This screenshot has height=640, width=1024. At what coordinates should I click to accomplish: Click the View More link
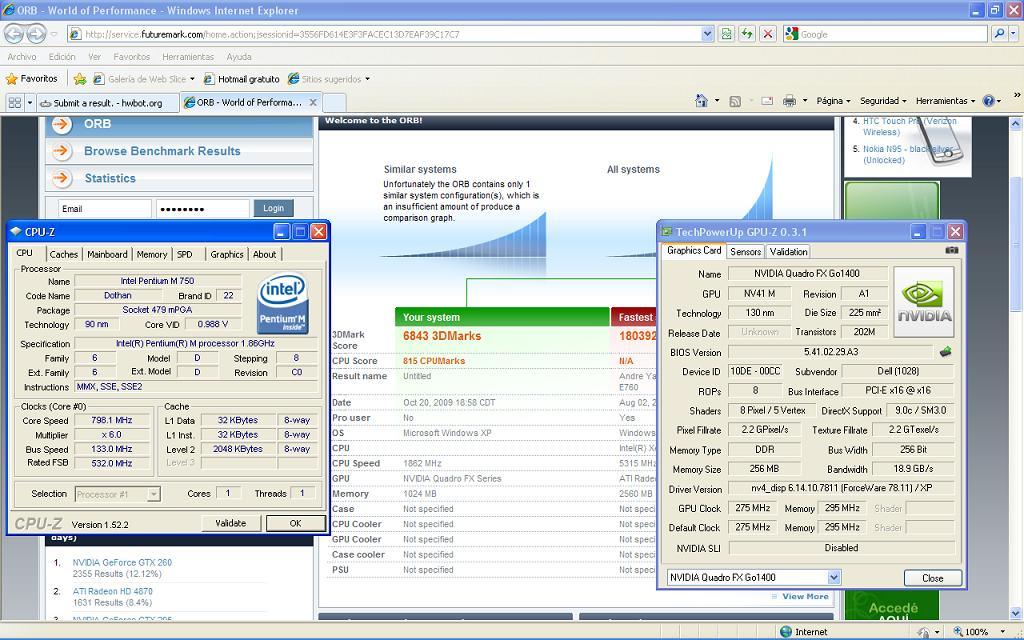point(805,596)
